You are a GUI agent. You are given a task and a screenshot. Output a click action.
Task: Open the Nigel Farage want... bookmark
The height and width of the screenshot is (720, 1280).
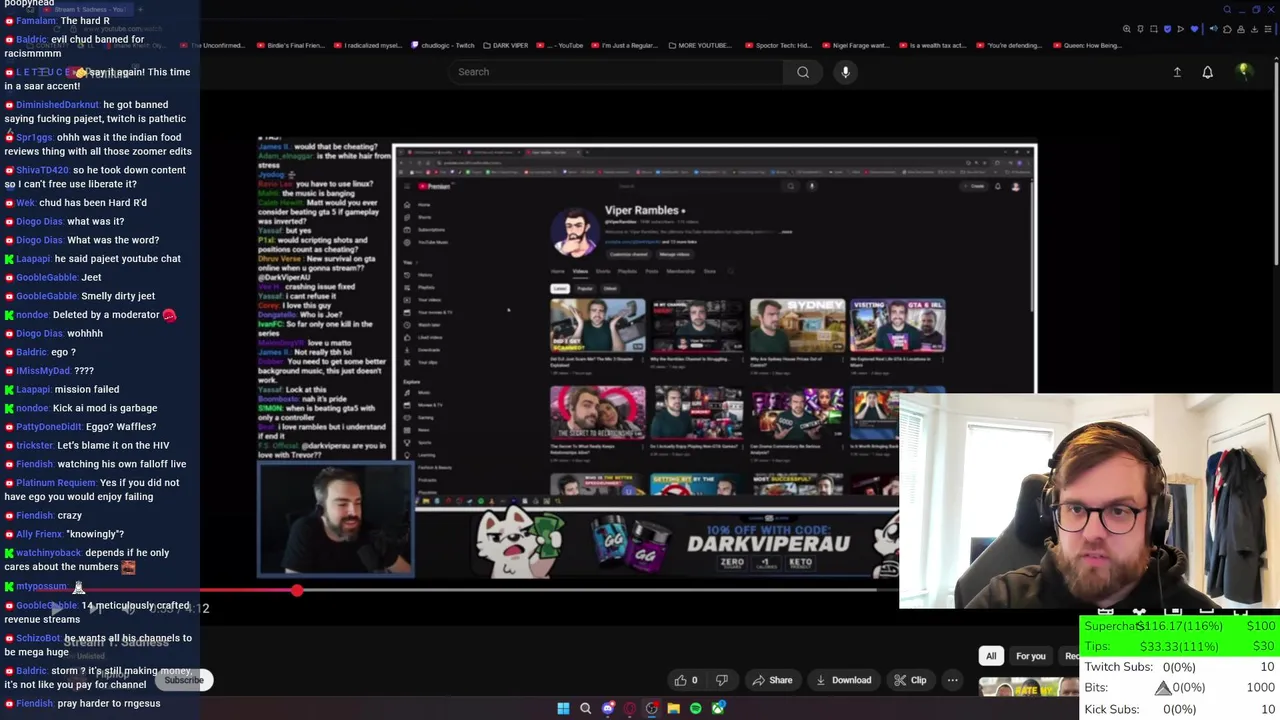[854, 45]
